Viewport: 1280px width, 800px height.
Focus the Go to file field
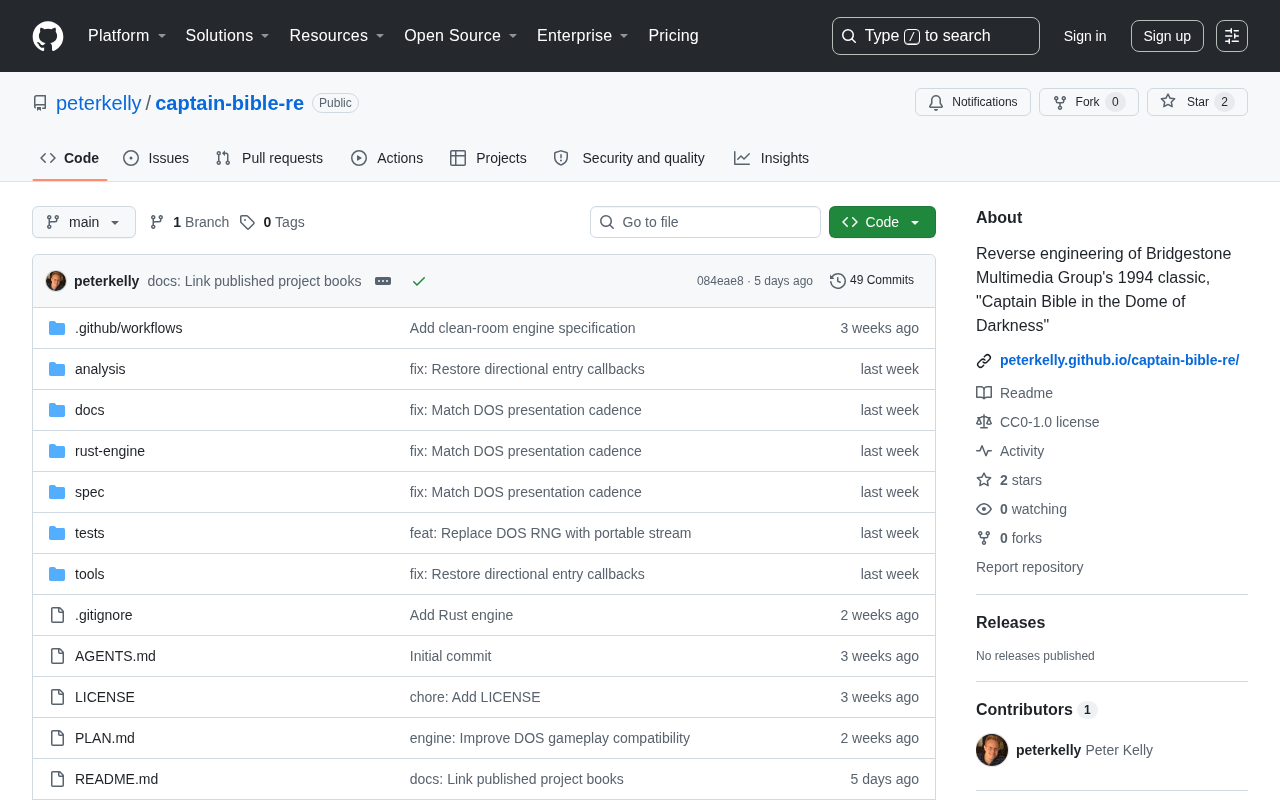pyautogui.click(x=705, y=222)
